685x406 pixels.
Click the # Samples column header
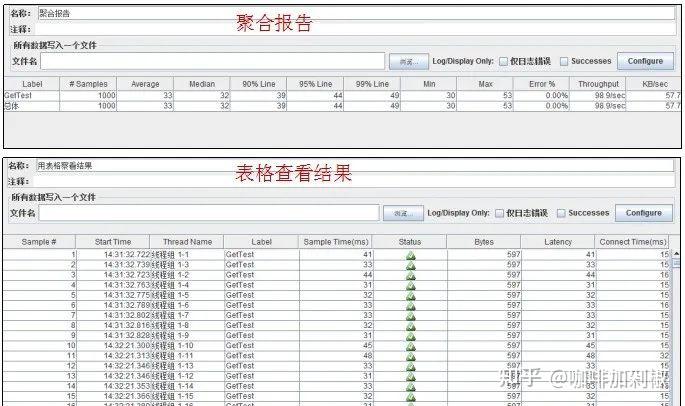pos(88,84)
